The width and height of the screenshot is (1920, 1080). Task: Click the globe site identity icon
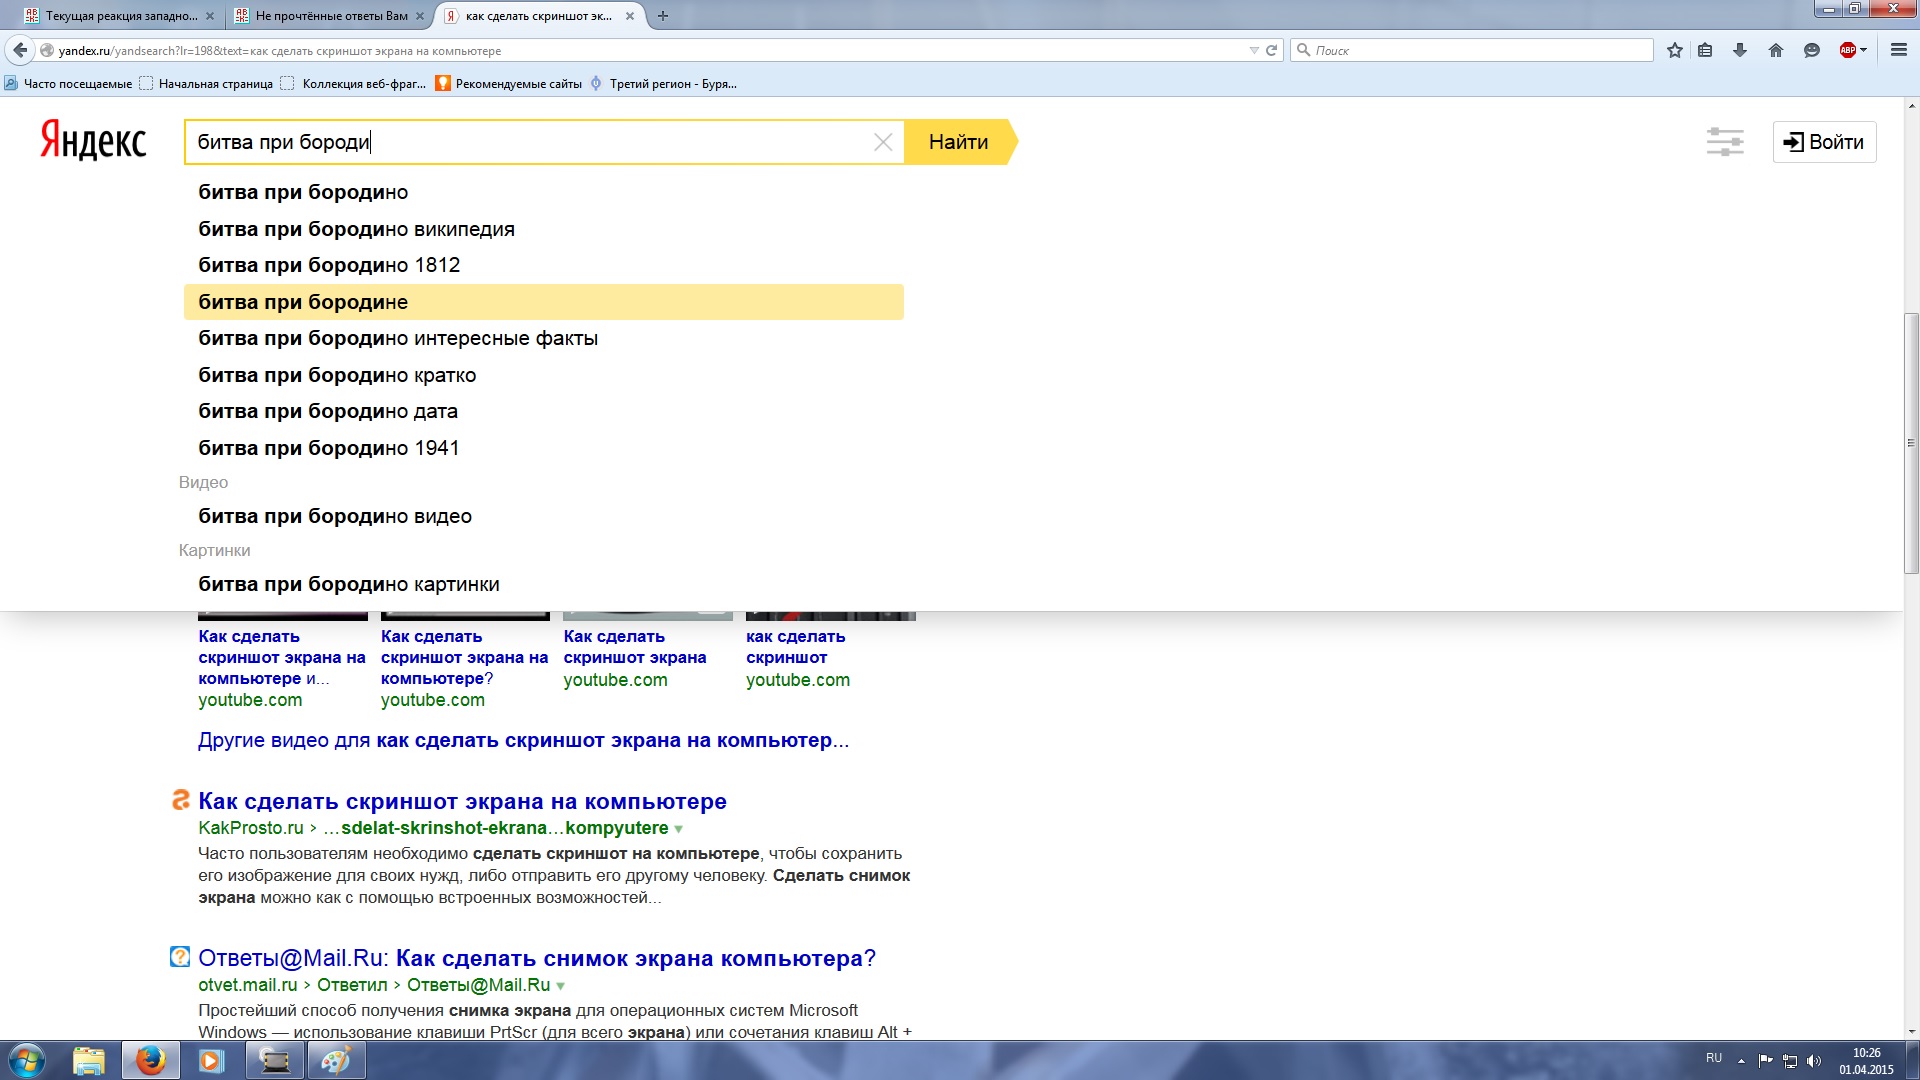pyautogui.click(x=46, y=50)
